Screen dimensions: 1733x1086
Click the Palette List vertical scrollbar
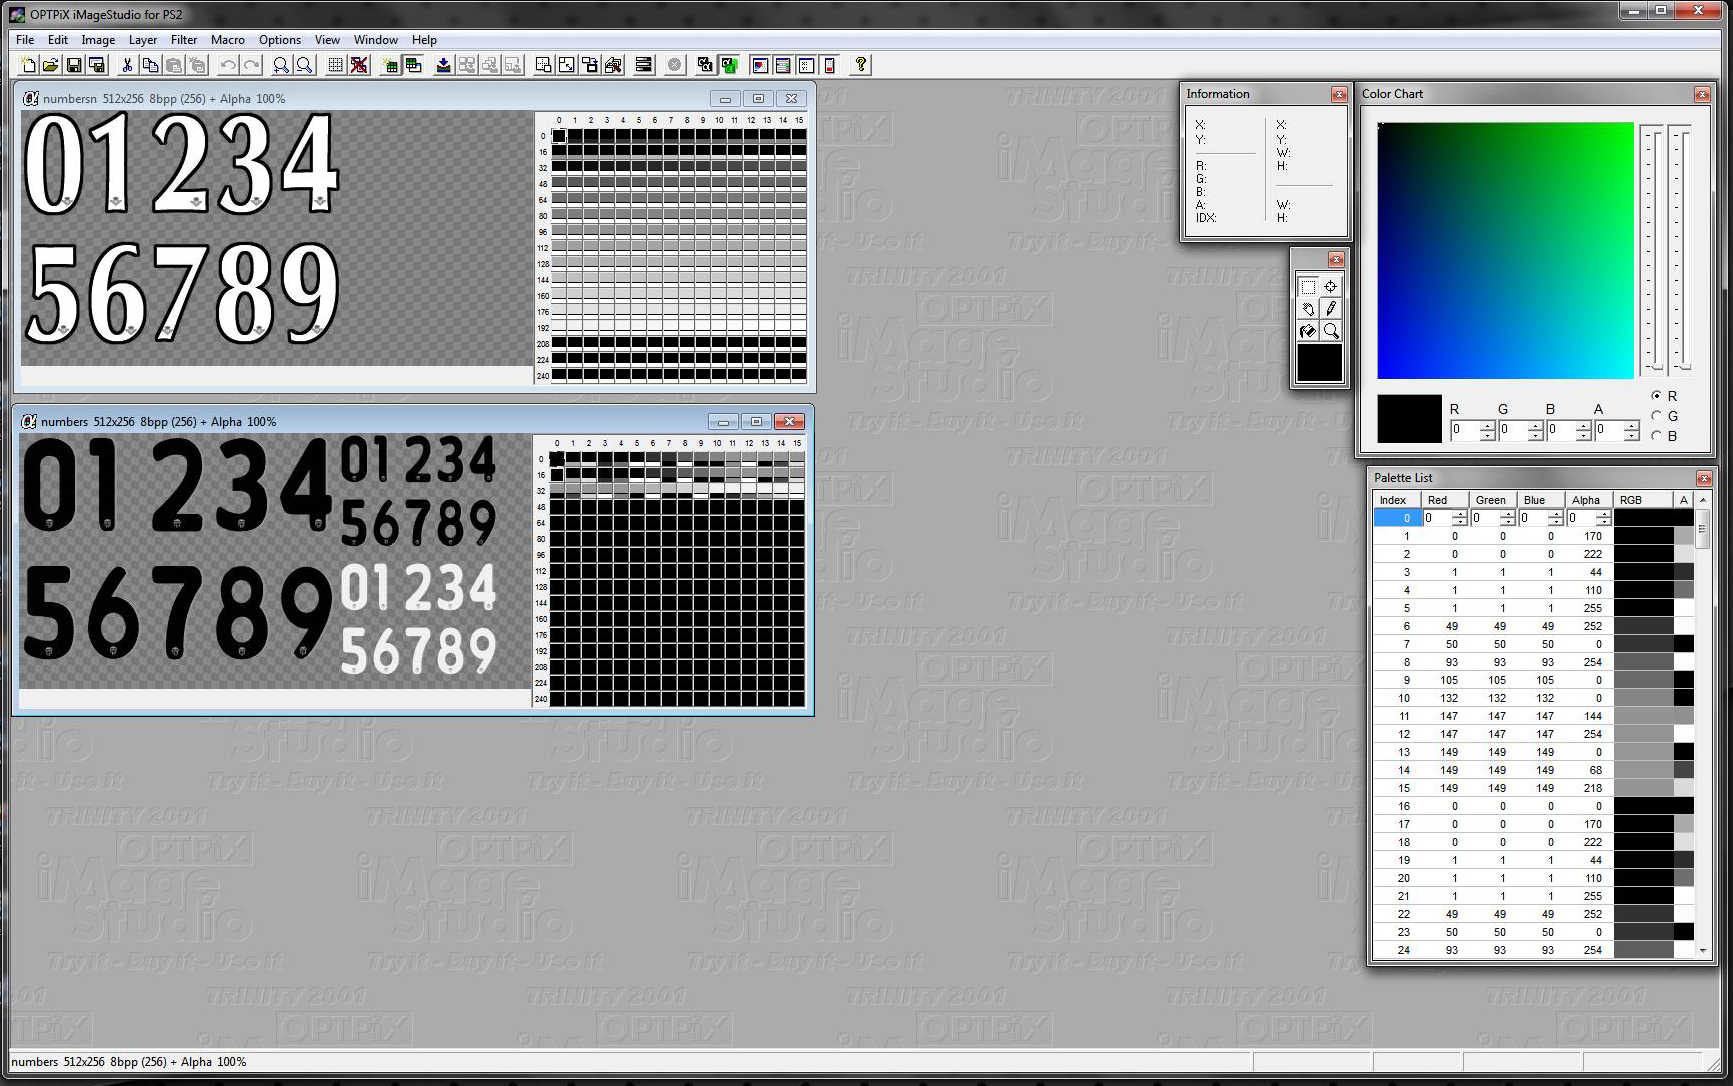click(x=1703, y=725)
